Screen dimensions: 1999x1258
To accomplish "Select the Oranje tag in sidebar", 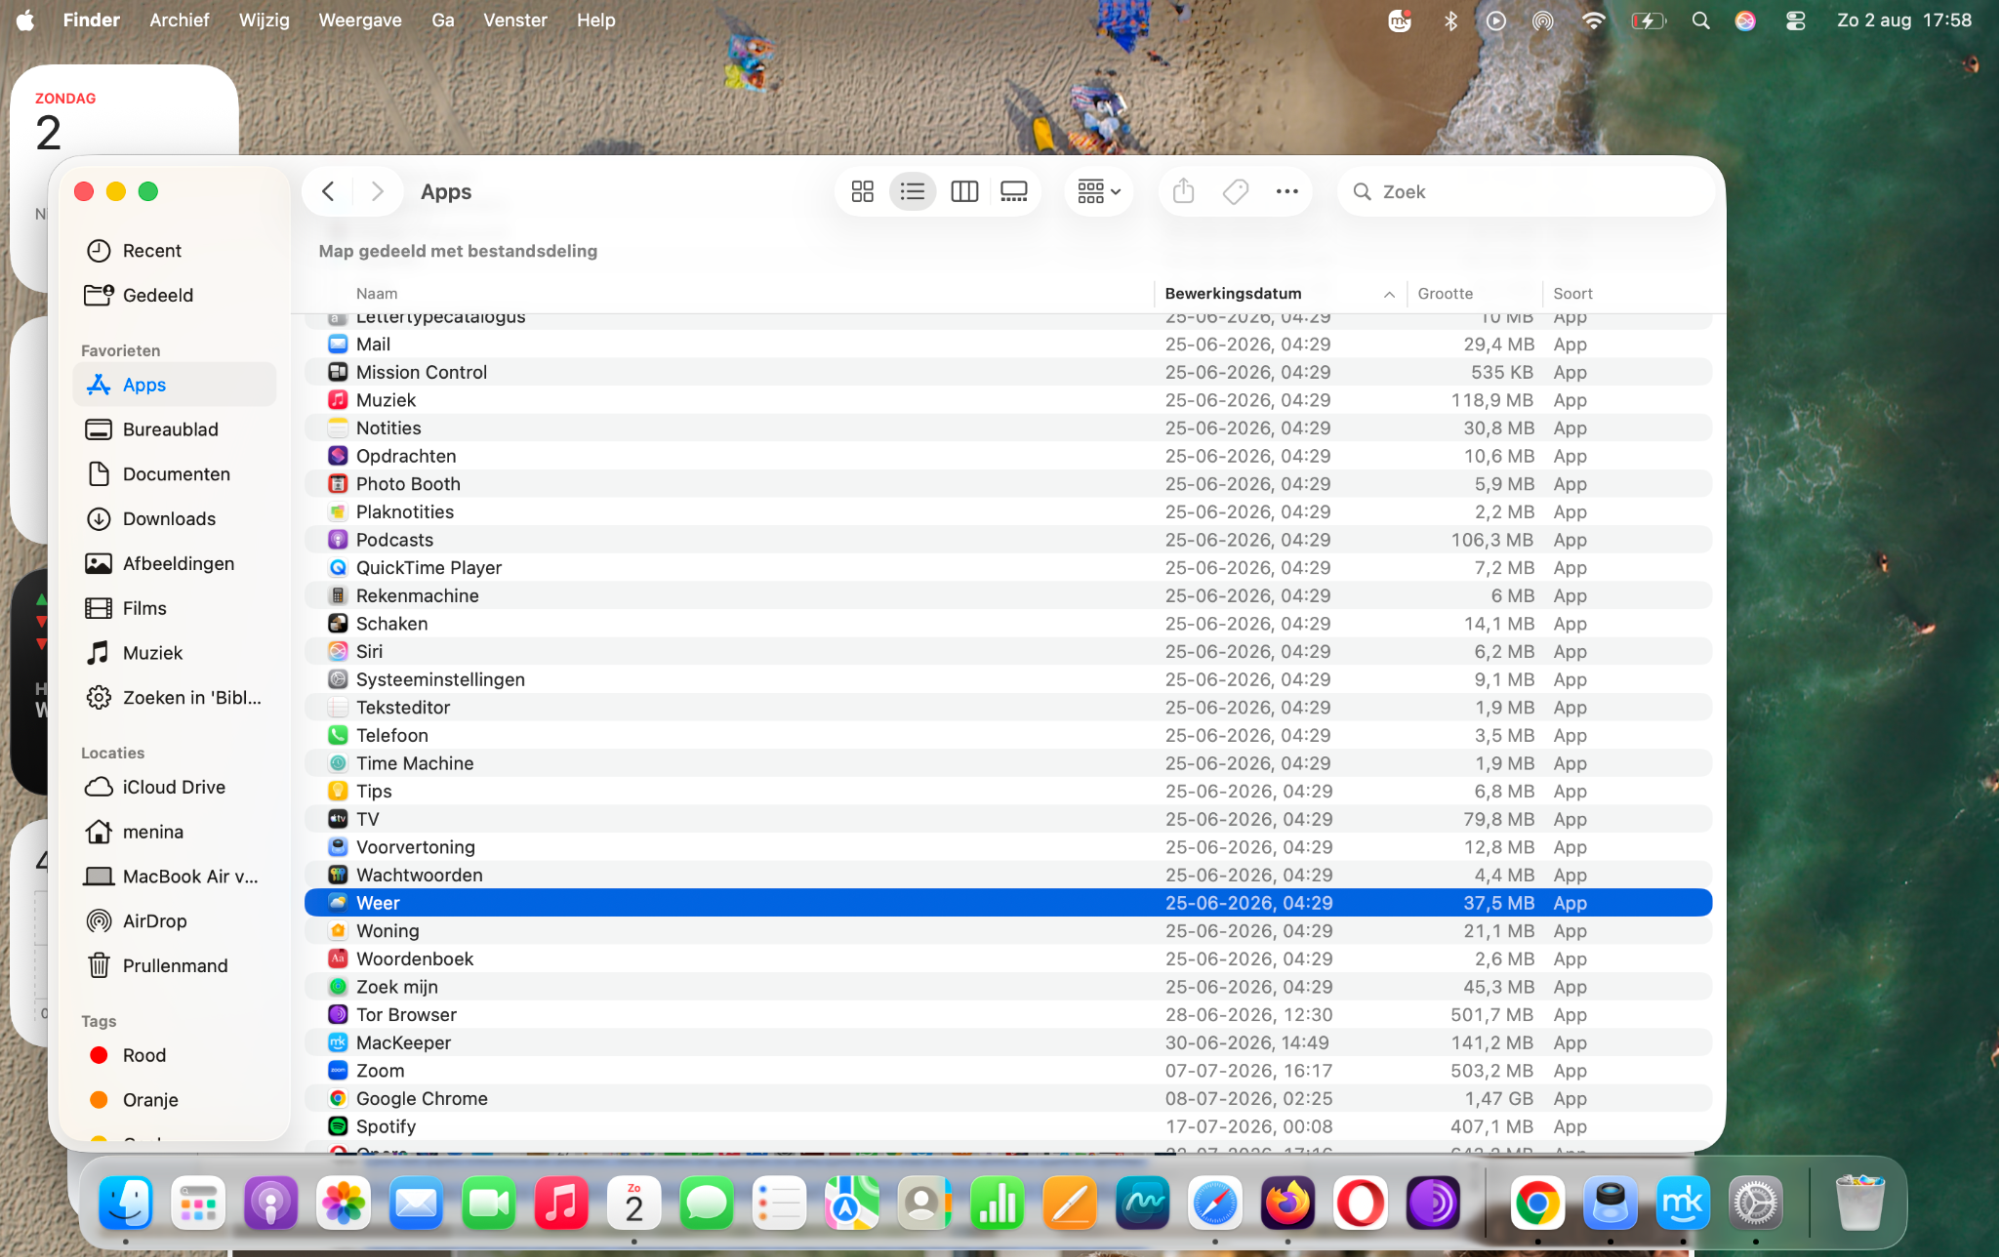I will [174, 1100].
